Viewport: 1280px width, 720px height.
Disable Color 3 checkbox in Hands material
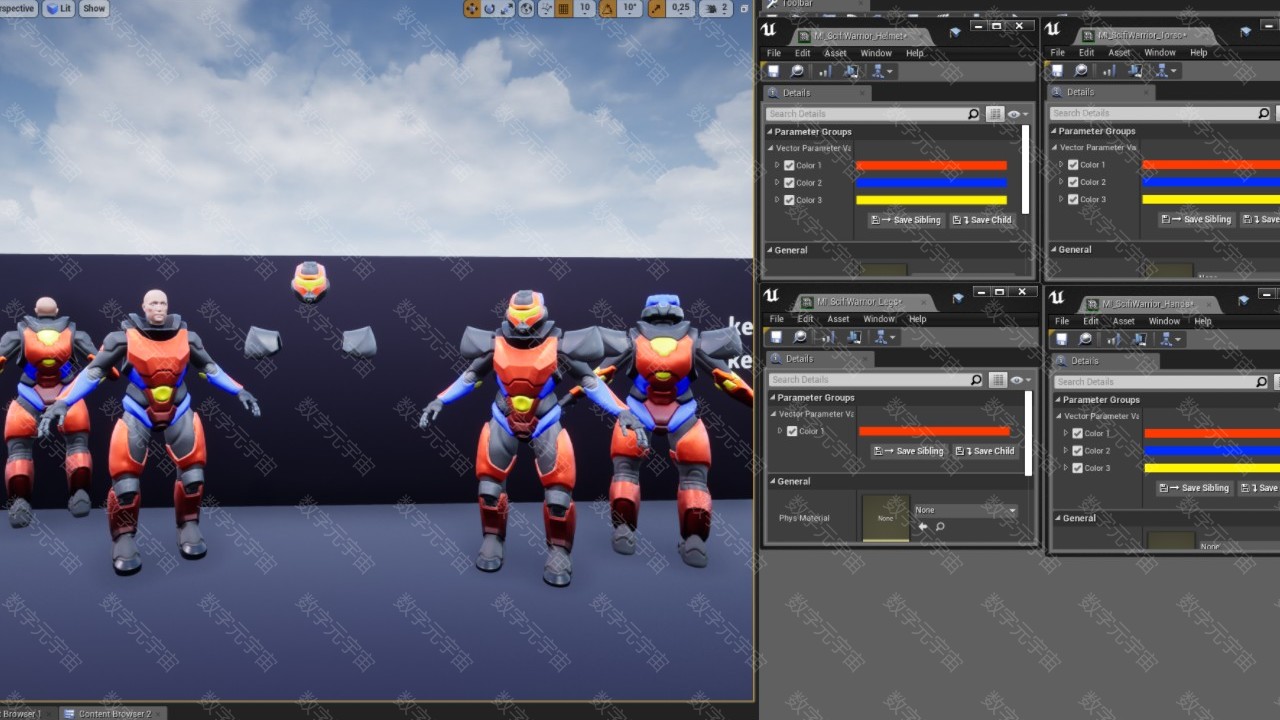tap(1077, 468)
